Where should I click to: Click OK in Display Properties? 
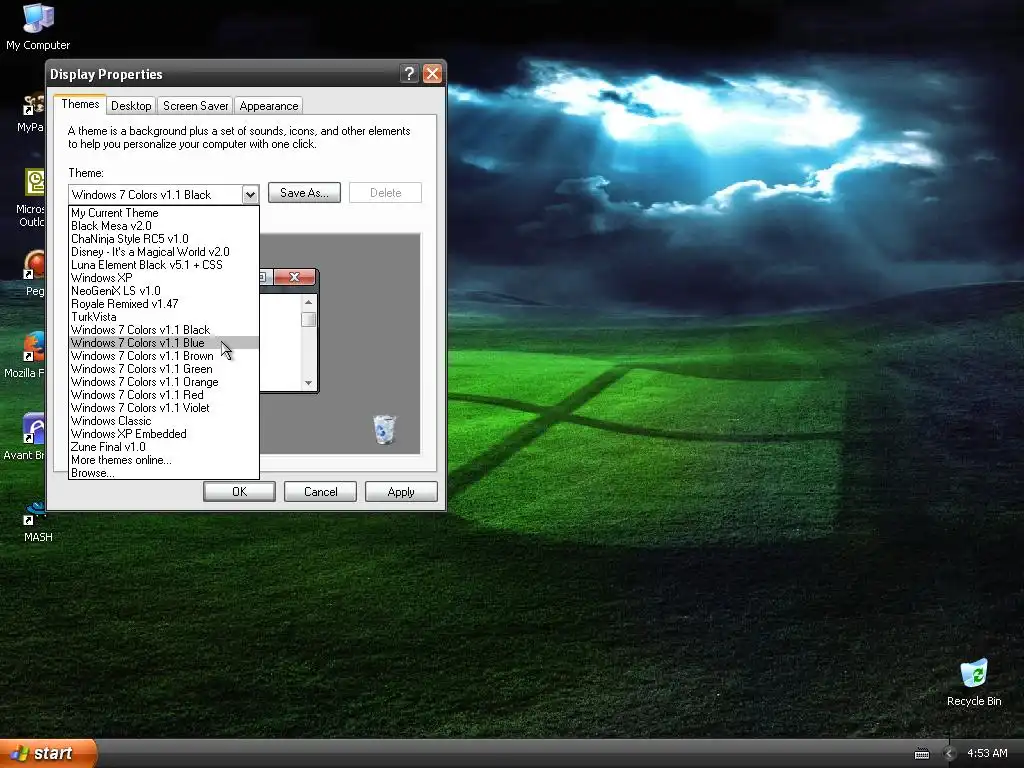tap(239, 492)
